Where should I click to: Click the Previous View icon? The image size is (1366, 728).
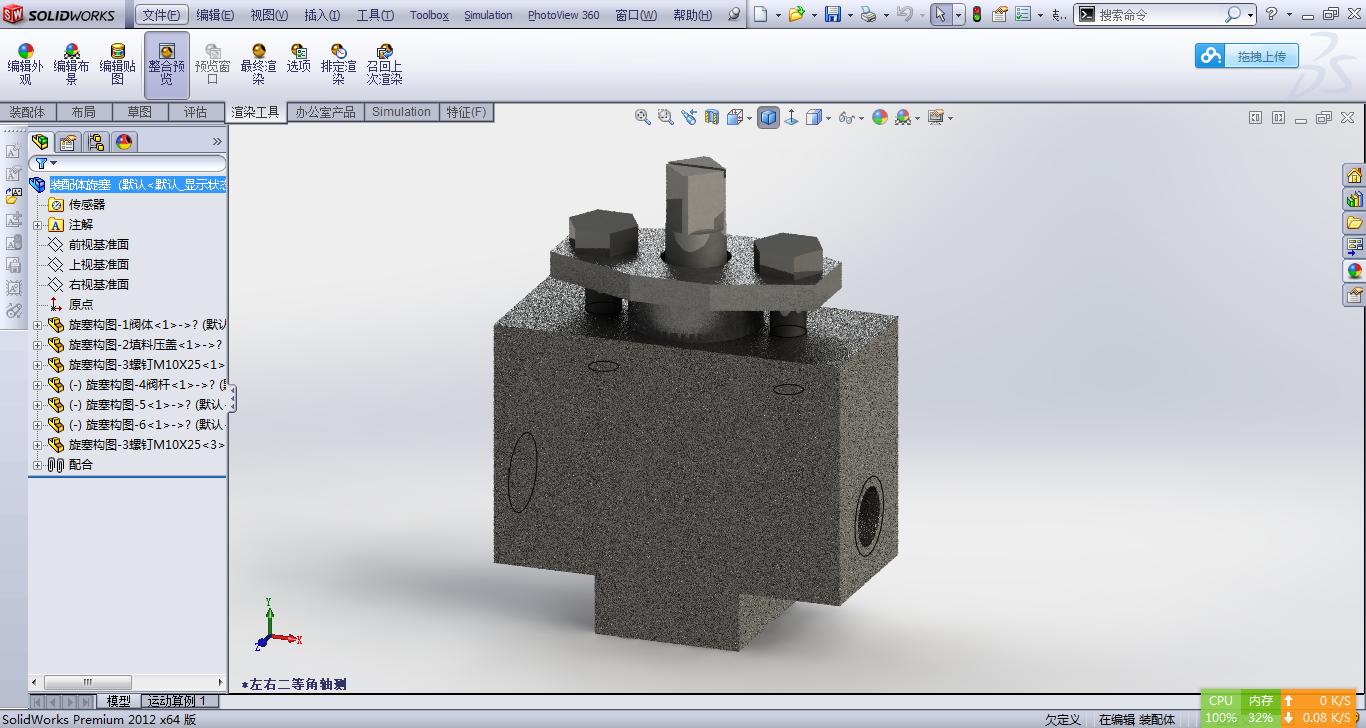point(689,117)
